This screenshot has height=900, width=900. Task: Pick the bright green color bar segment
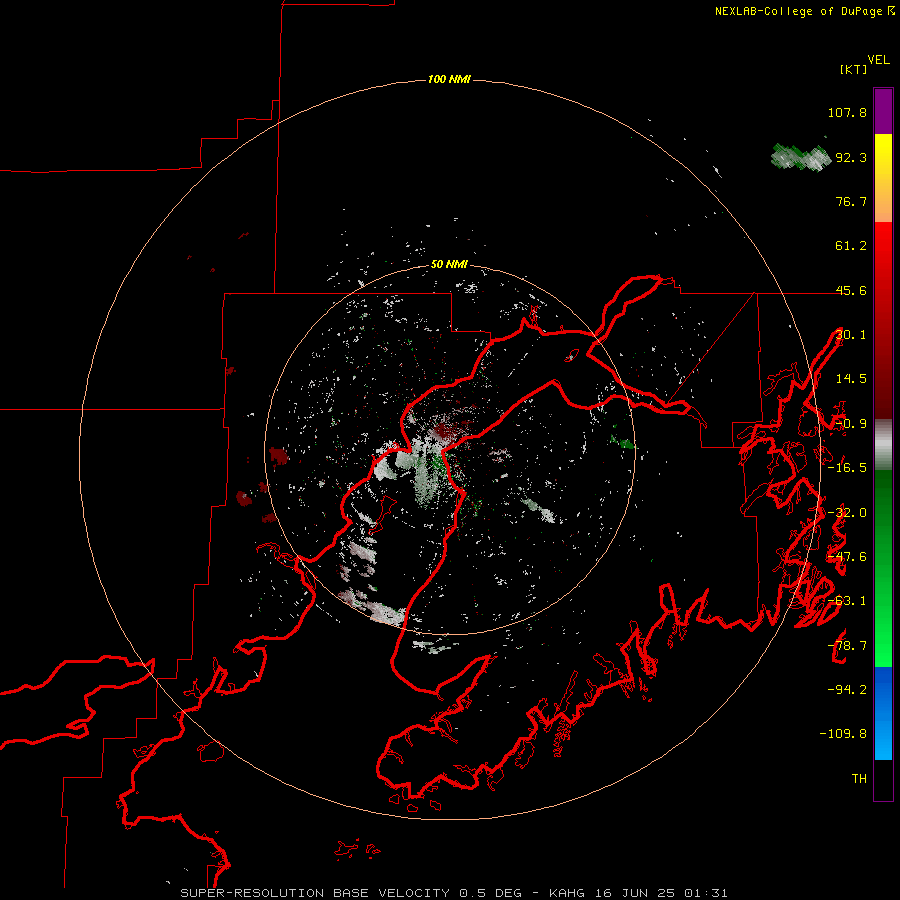click(883, 643)
